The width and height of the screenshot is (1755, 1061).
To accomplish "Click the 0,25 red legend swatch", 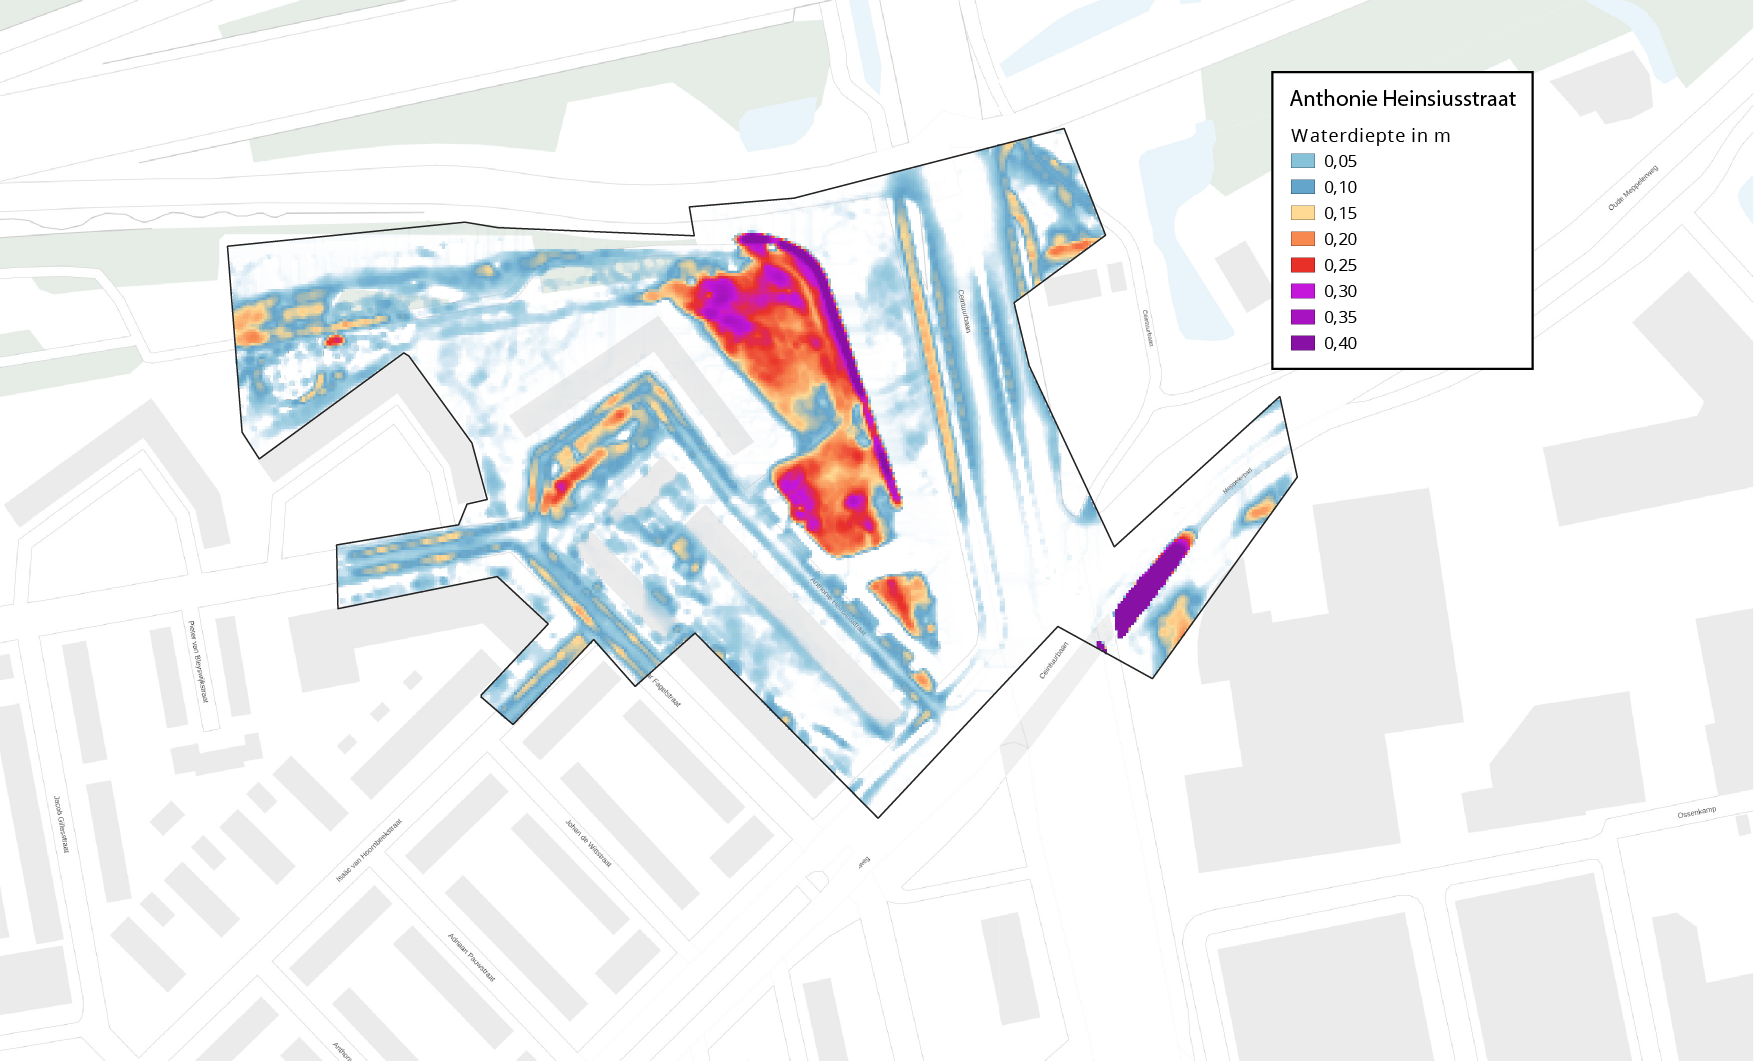I will pos(1302,265).
